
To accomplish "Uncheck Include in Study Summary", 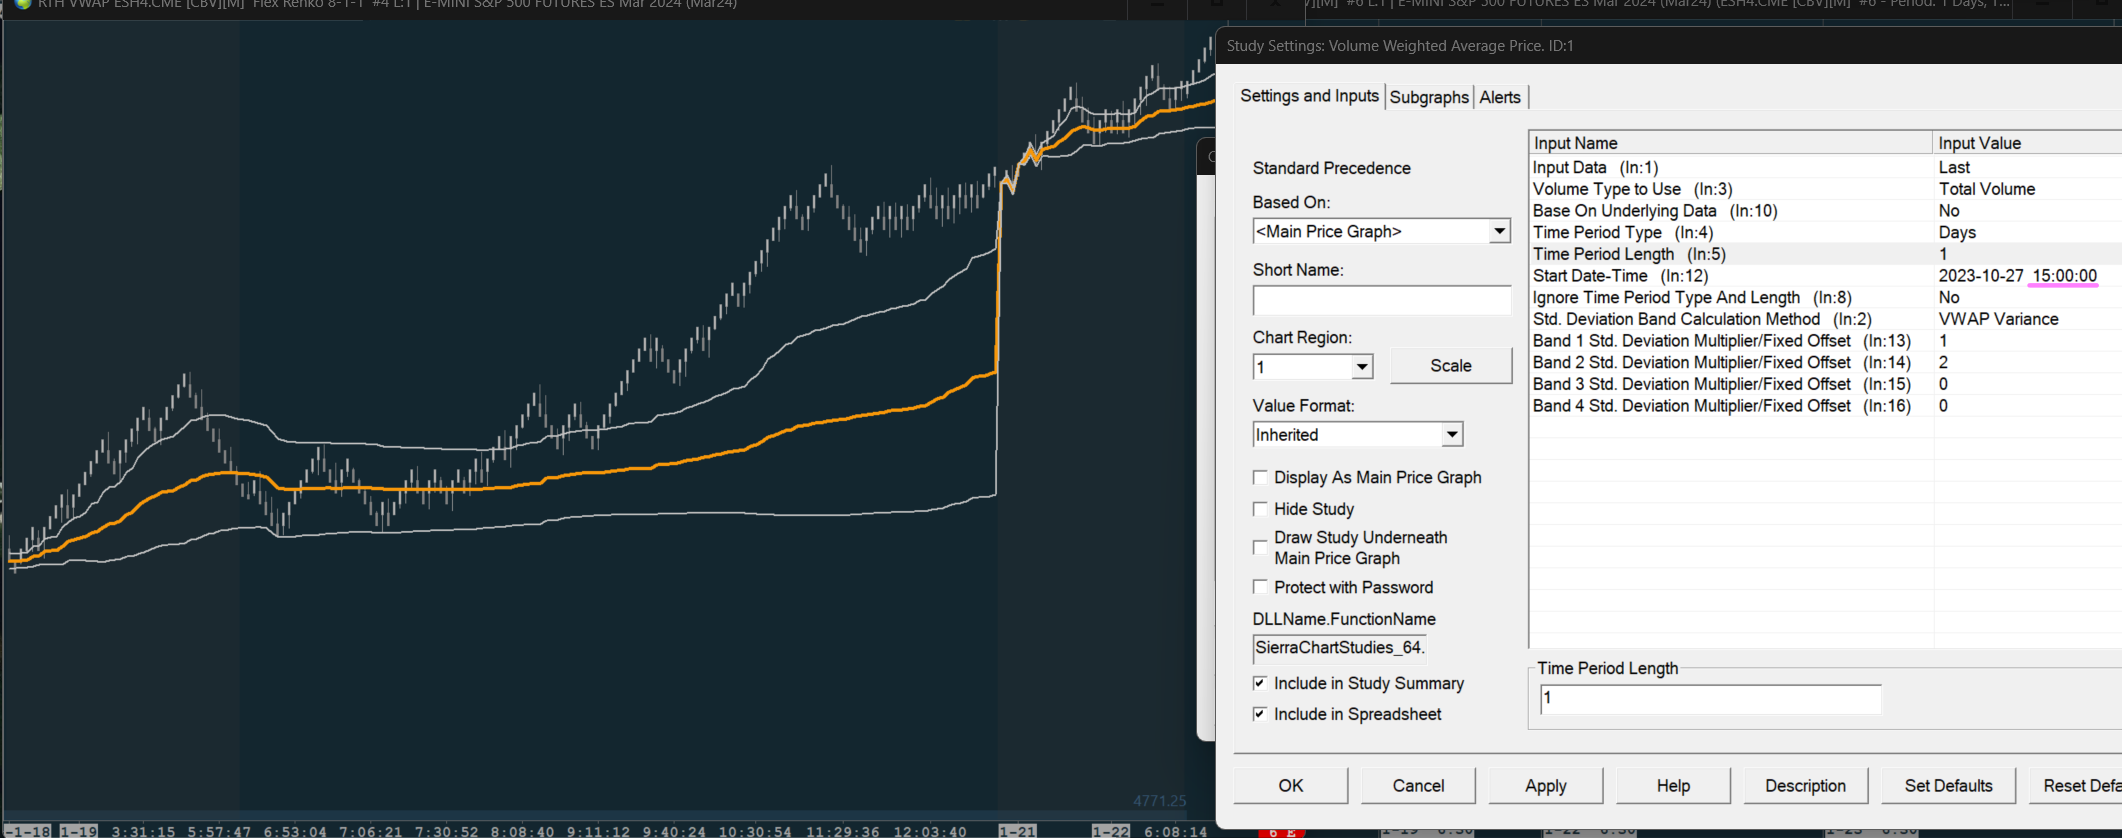I will [1260, 683].
